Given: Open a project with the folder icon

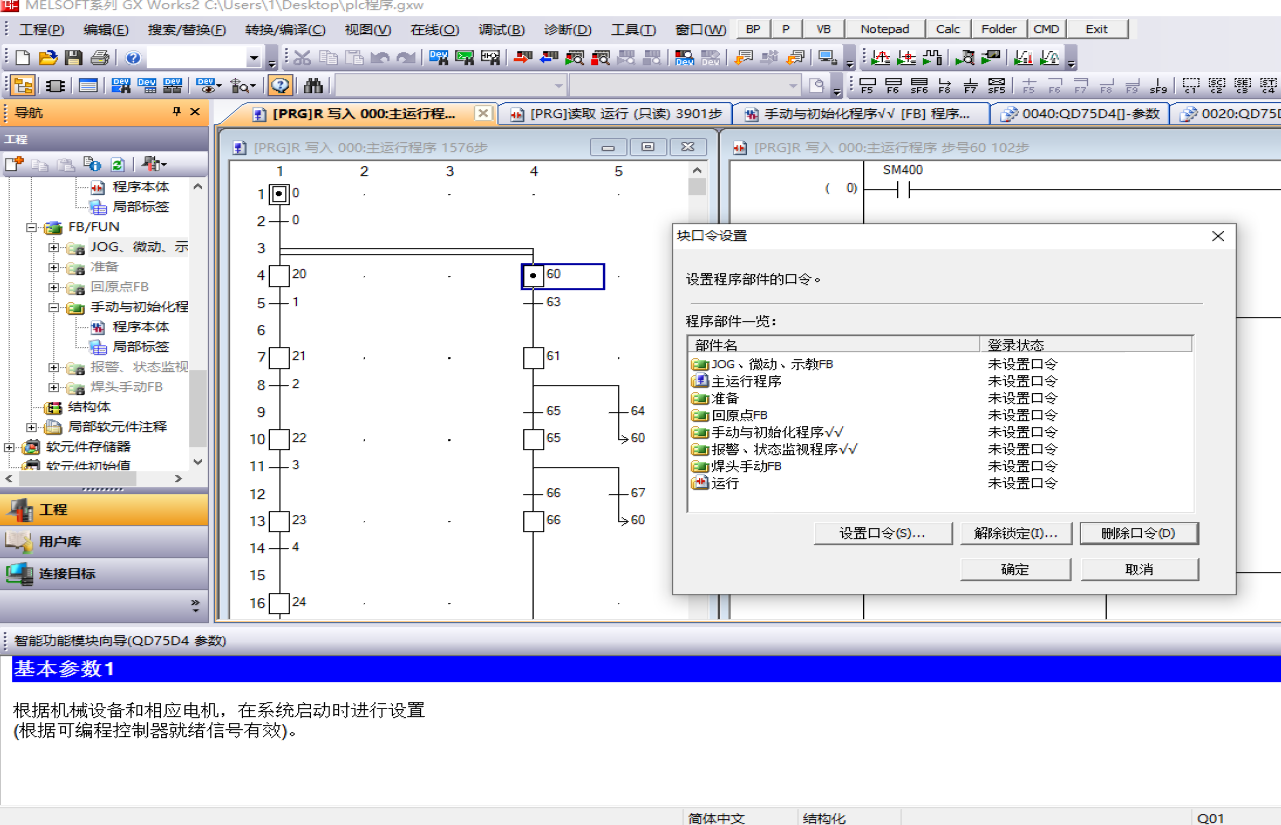Looking at the screenshot, I should tap(48, 57).
